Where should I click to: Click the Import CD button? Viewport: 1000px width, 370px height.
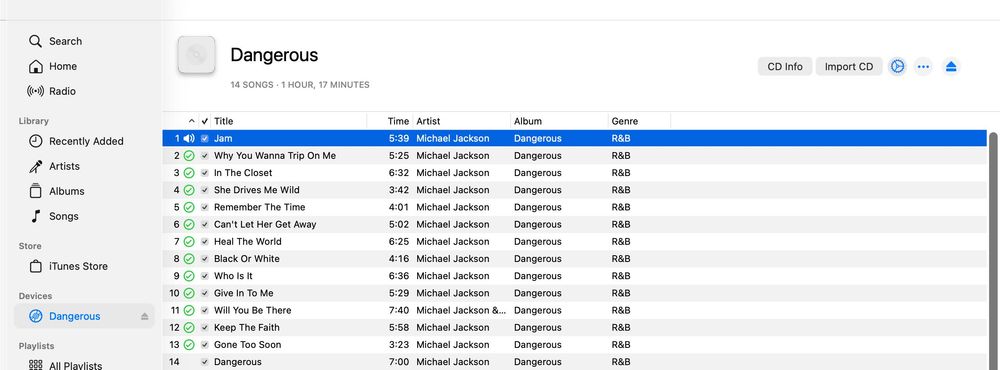coord(848,66)
